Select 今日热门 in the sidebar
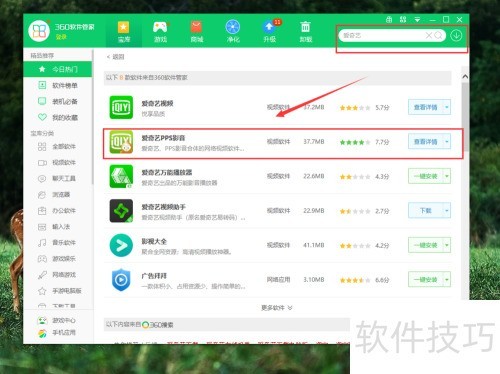Image resolution: width=500 pixels, height=374 pixels. (x=58, y=69)
